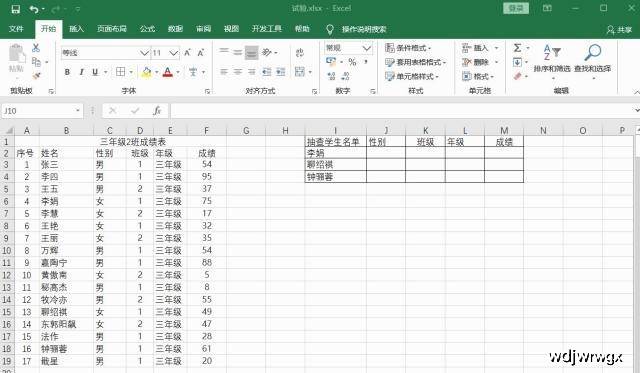Toggle Bold formatting
640x373 pixels.
pyautogui.click(x=67, y=72)
